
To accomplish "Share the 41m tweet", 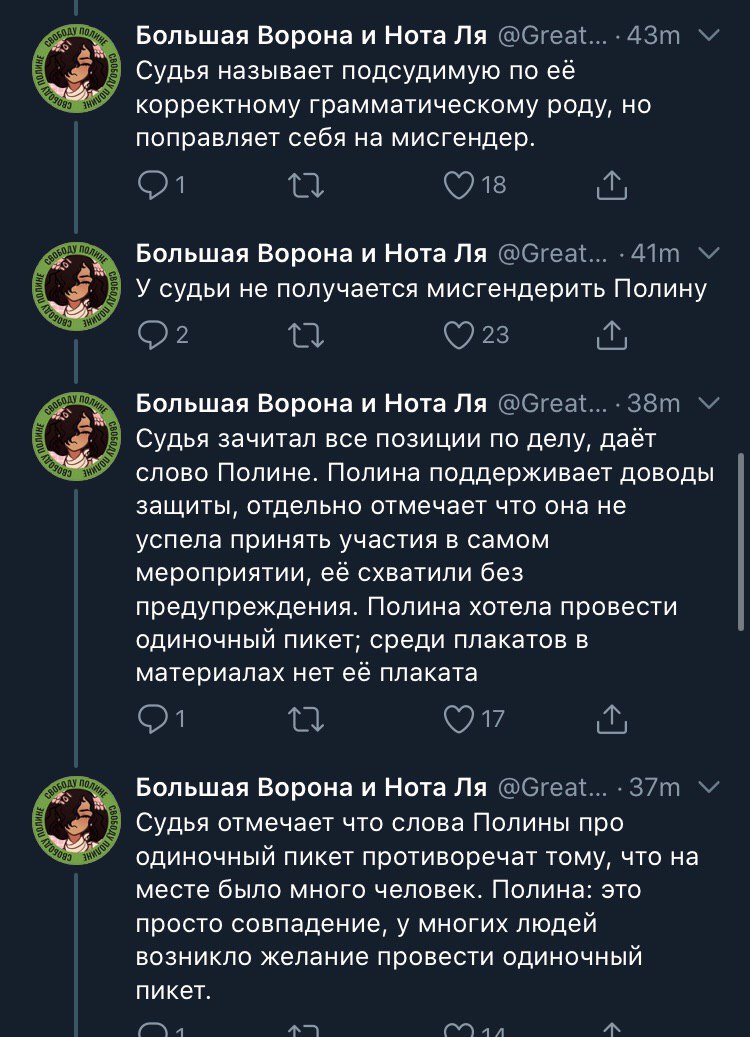I will [611, 336].
